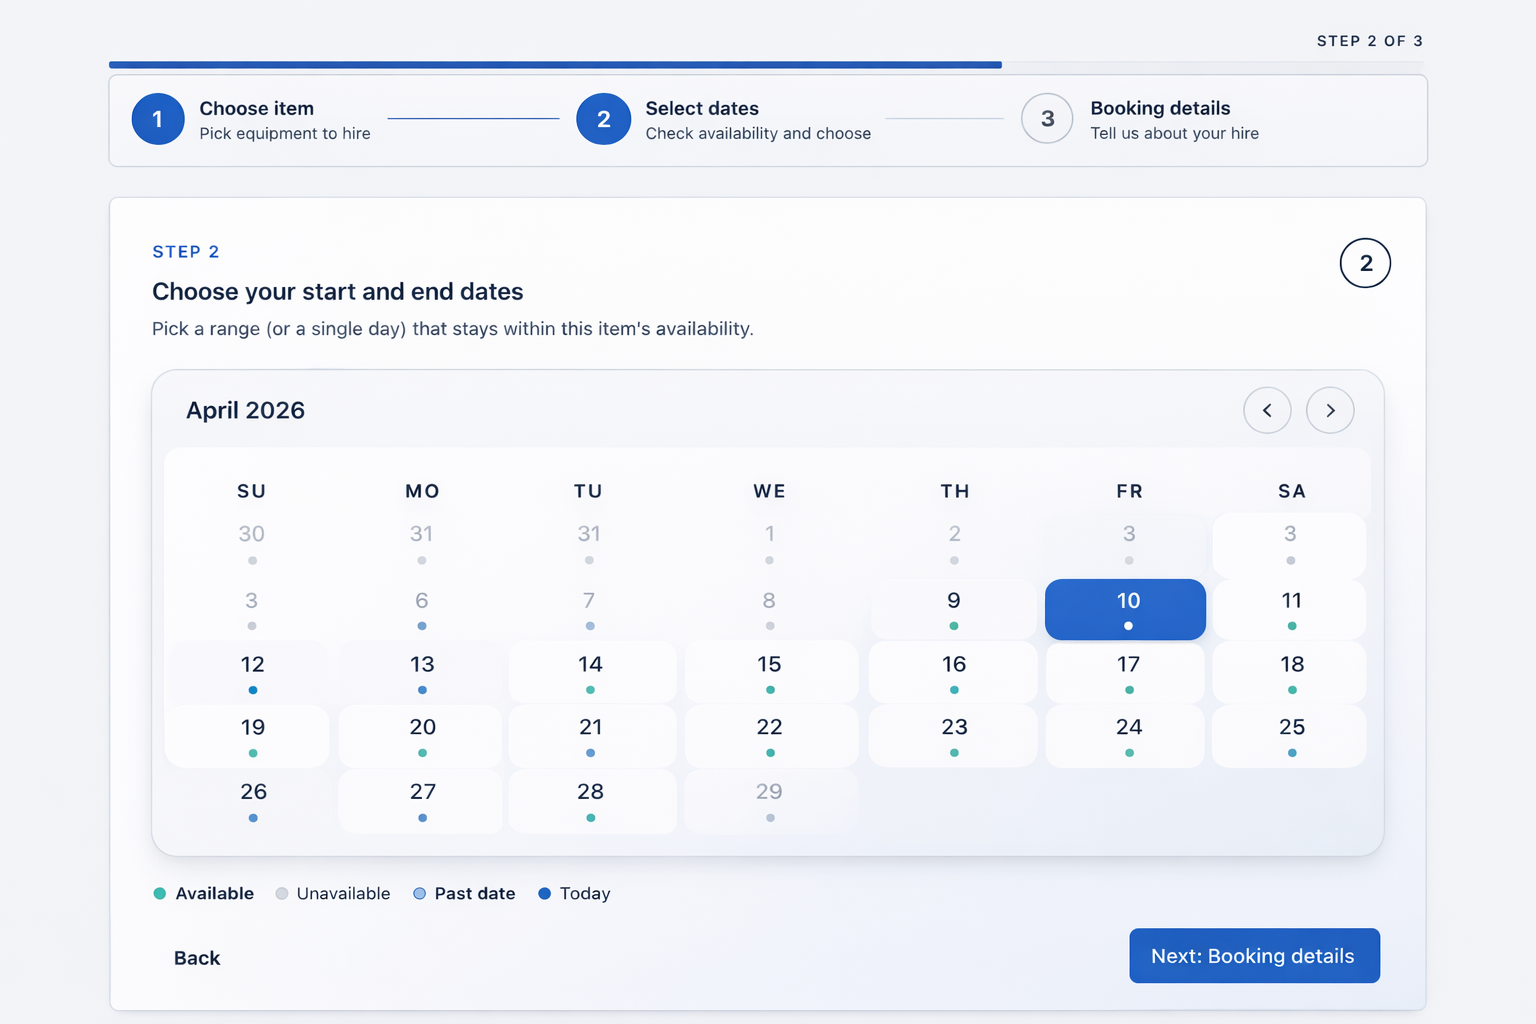Image resolution: width=1536 pixels, height=1024 pixels.
Task: Click the circled 2 badge near Step 2 heading
Action: (x=1365, y=263)
